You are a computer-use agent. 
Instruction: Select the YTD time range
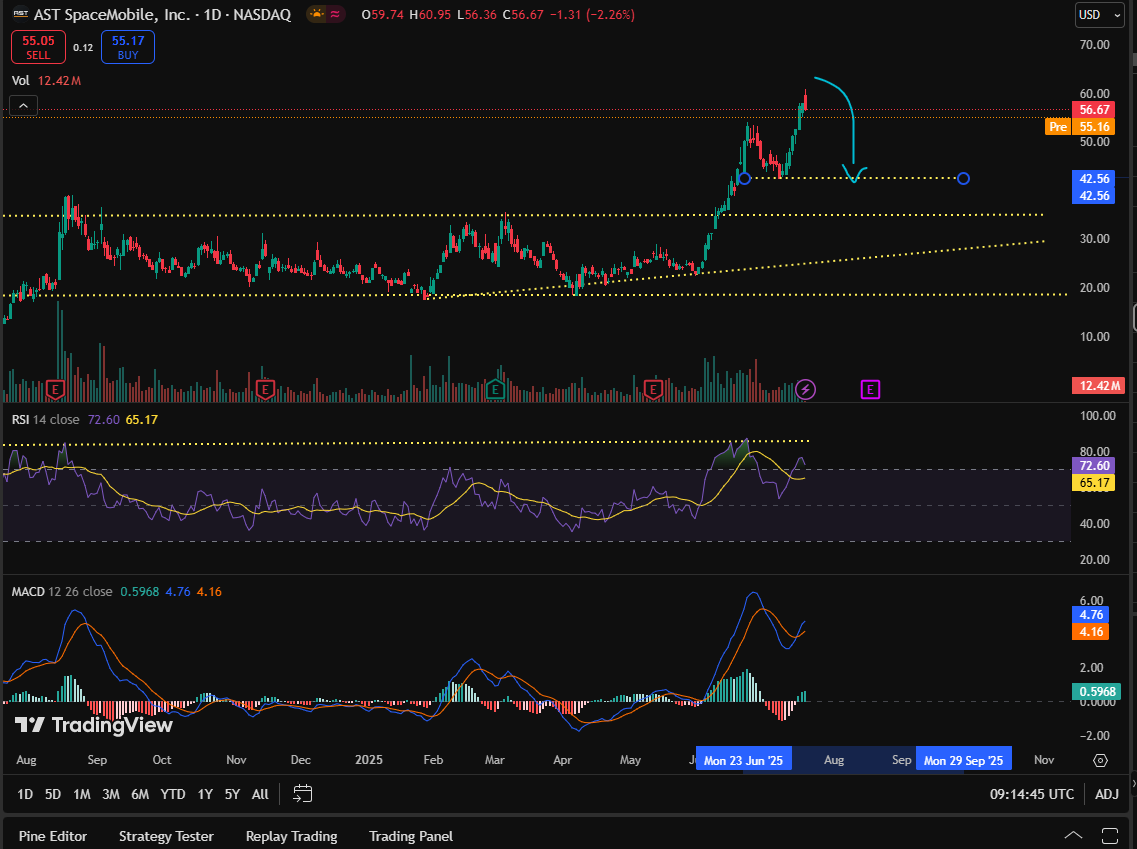[x=173, y=794]
